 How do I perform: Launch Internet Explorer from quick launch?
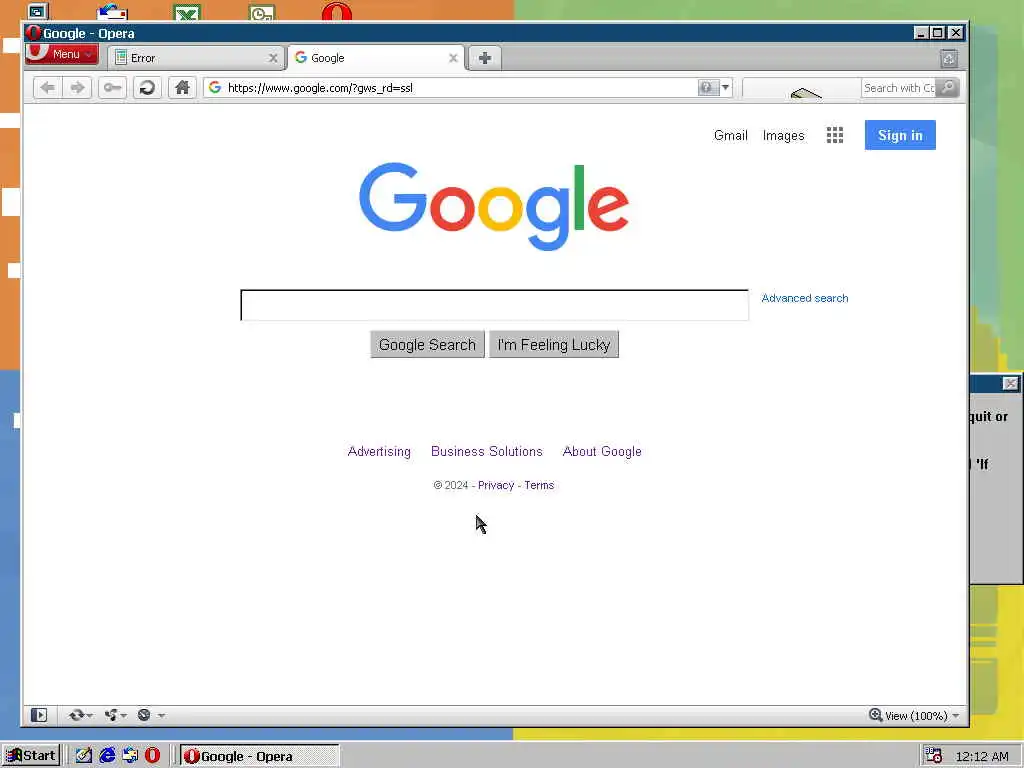(107, 756)
